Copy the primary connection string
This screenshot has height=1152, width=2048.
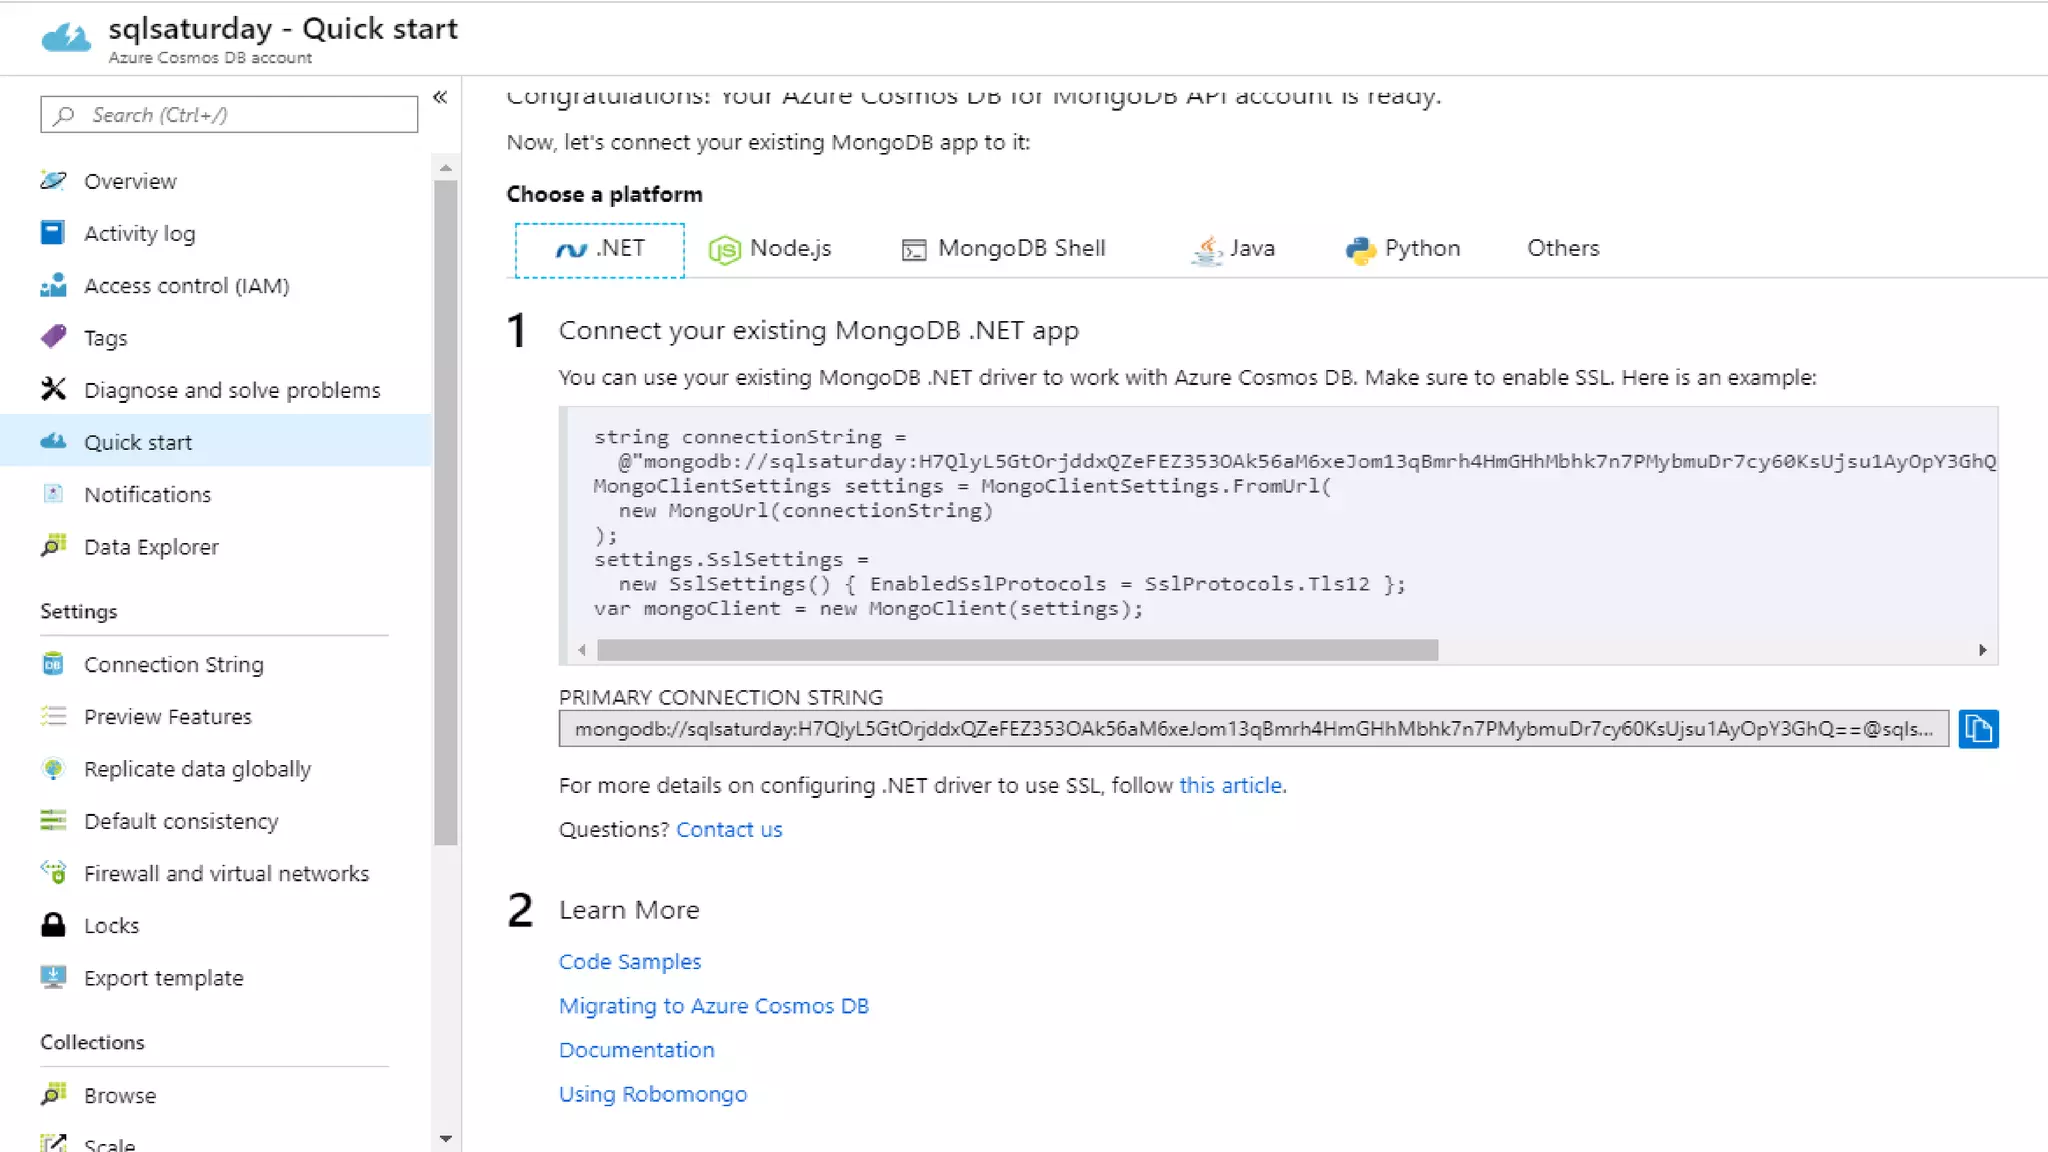[x=1977, y=729]
